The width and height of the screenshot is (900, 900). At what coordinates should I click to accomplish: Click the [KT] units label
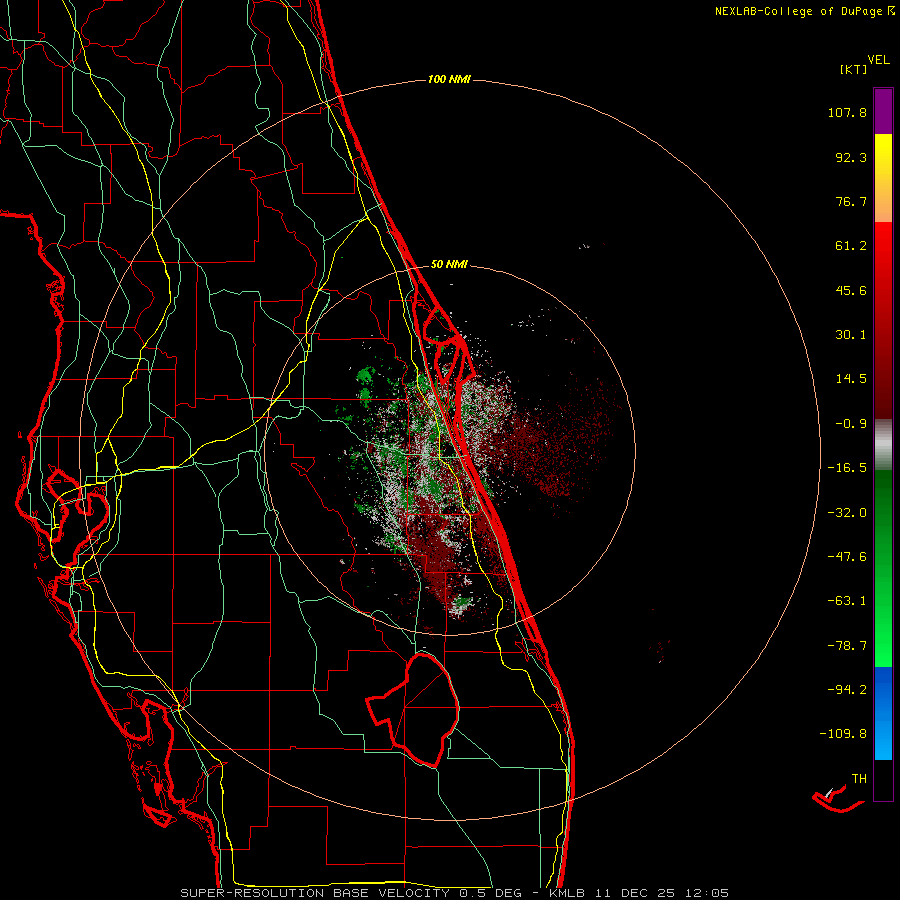tap(854, 69)
